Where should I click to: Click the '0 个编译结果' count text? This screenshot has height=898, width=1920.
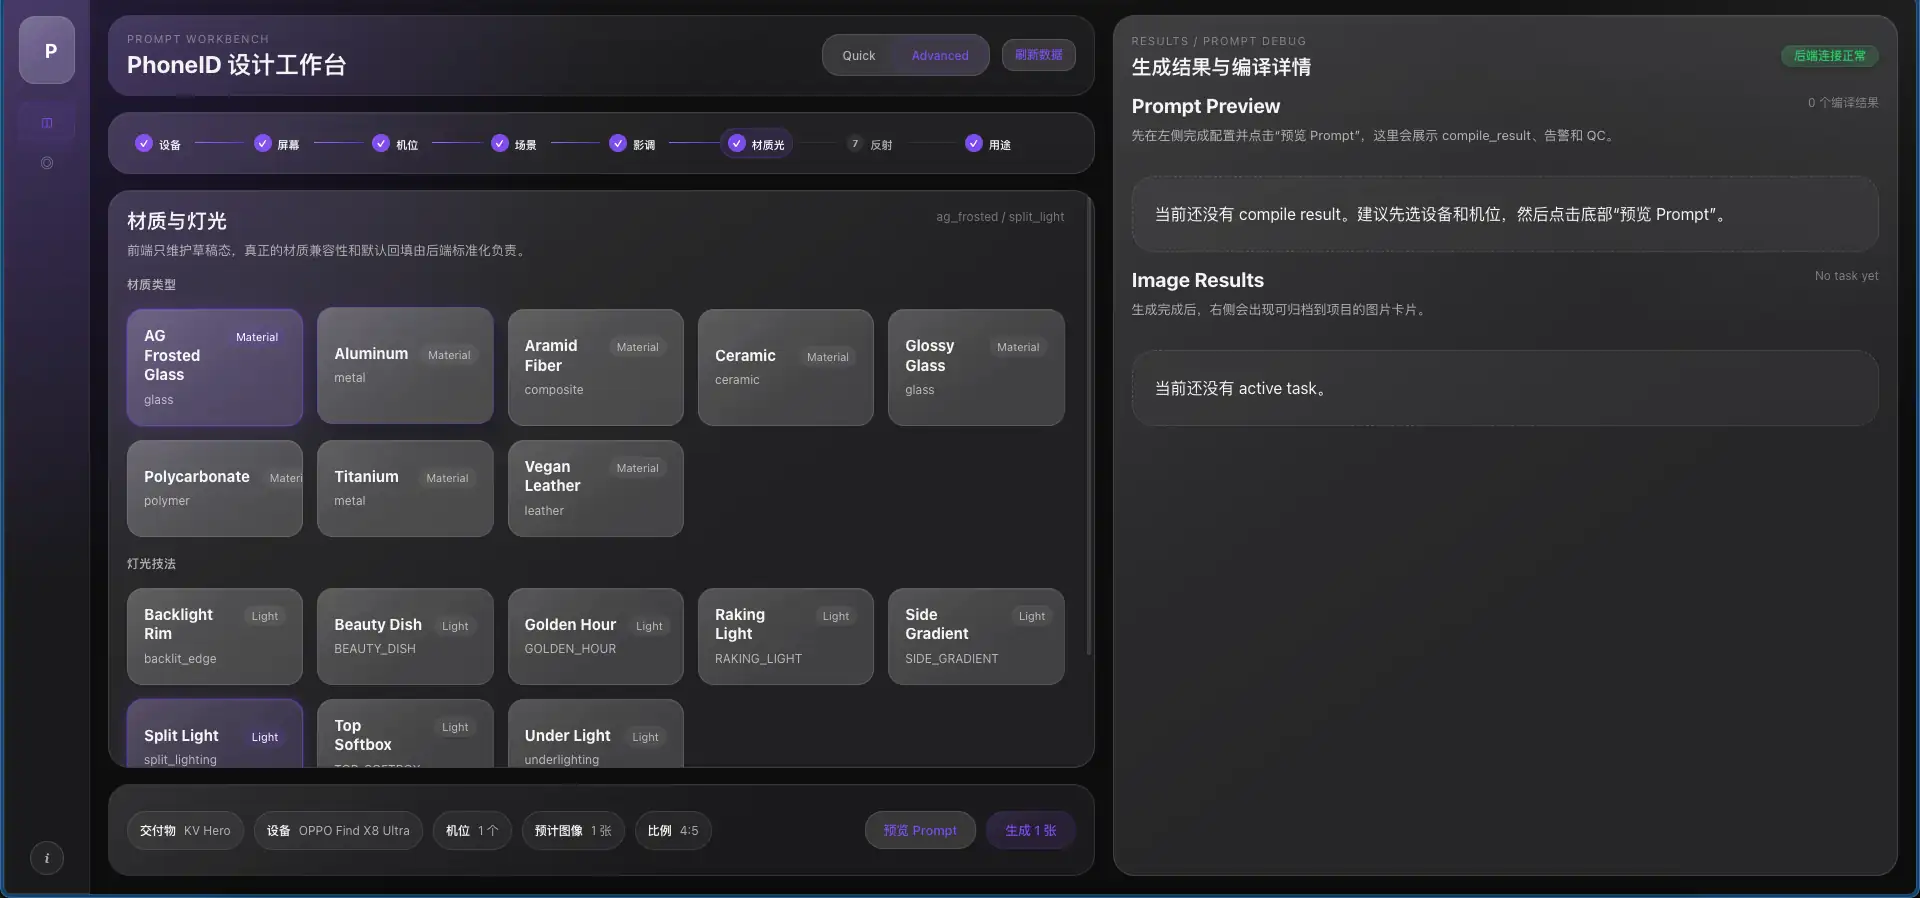pos(1843,103)
